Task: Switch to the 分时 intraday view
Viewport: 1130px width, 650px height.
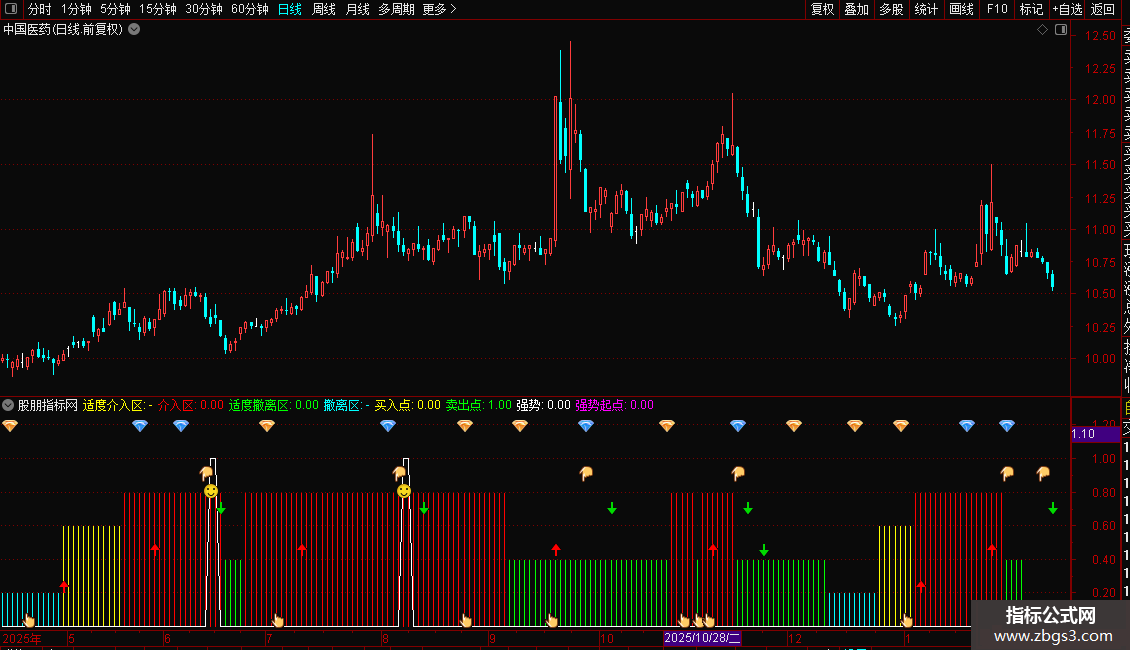Action: 40,9
